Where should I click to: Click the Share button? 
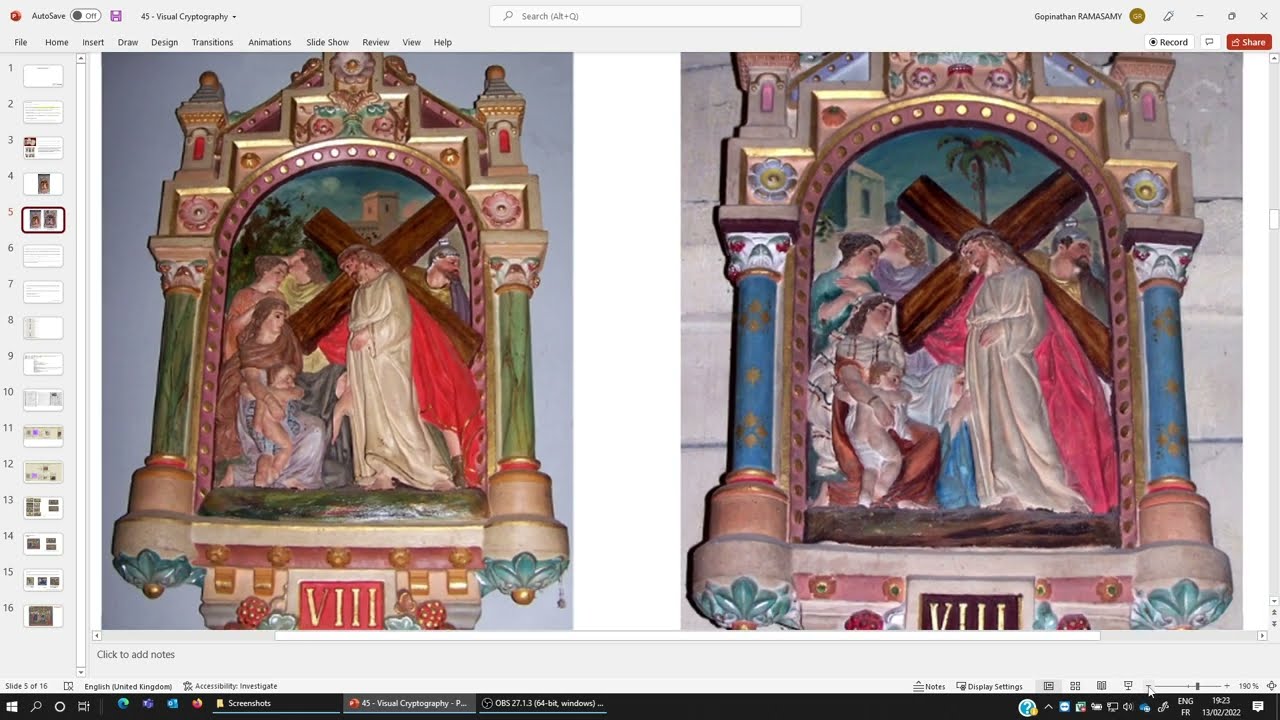coord(1248,42)
